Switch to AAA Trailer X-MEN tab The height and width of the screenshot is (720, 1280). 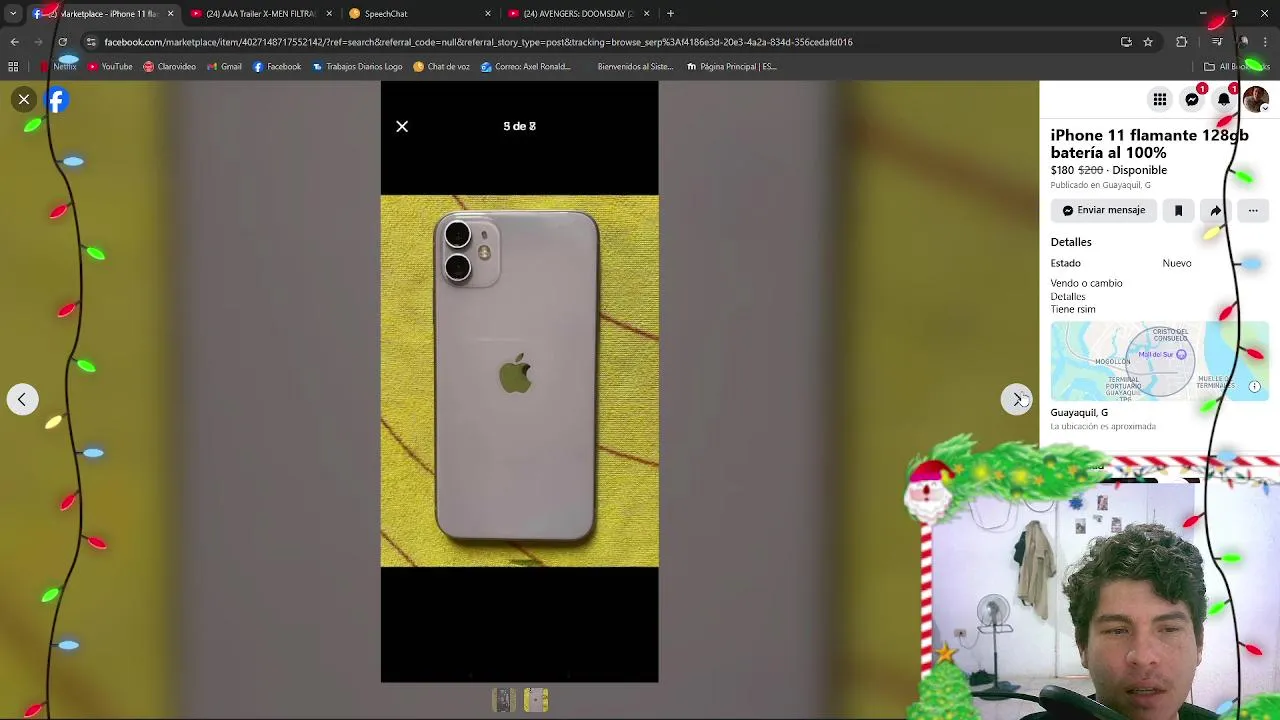260,14
